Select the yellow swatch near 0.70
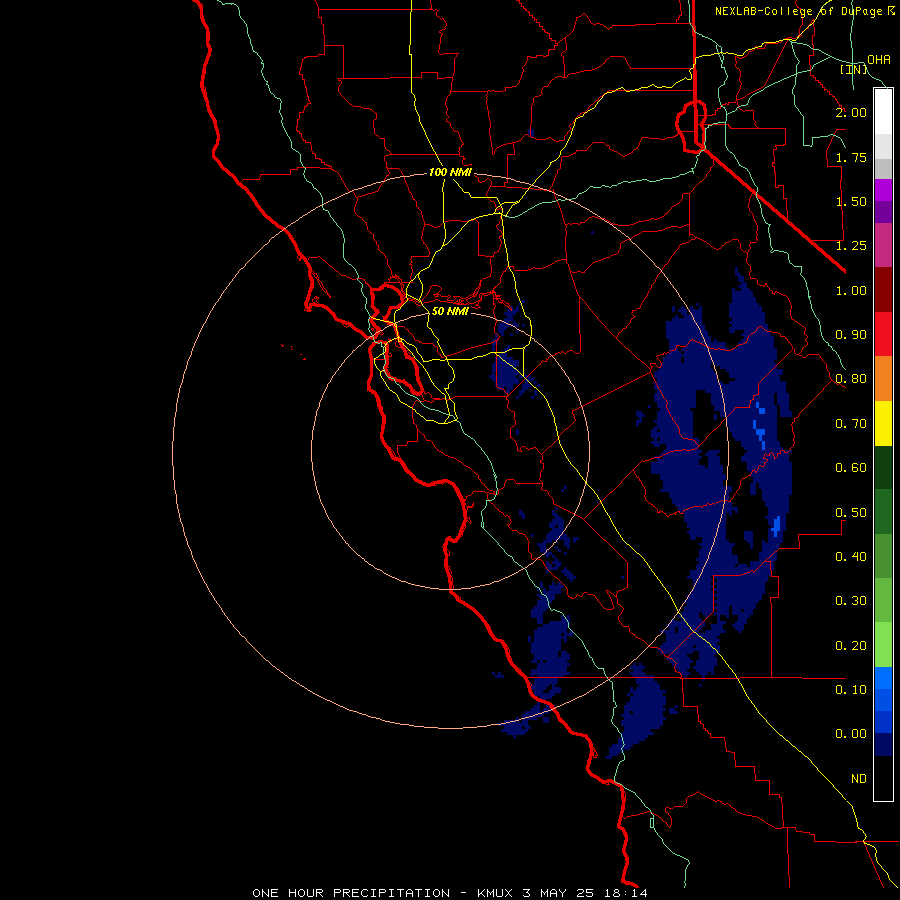900x900 pixels. 883,424
